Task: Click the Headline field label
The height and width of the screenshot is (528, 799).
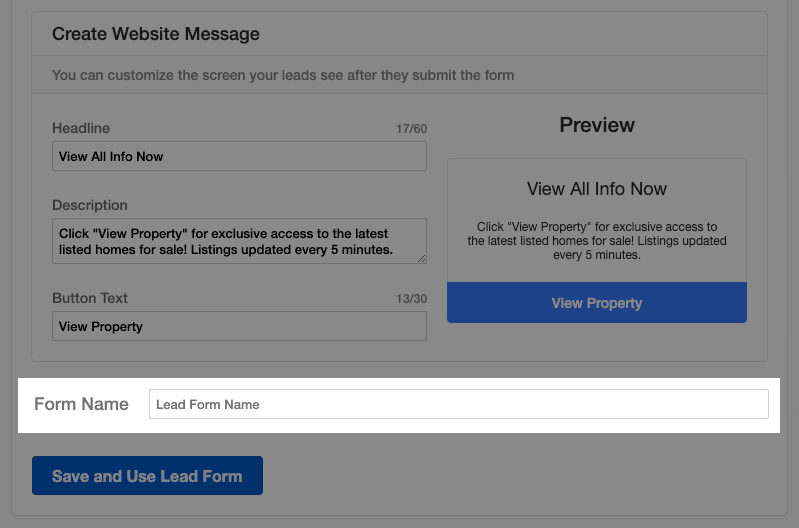Action: [x=81, y=128]
